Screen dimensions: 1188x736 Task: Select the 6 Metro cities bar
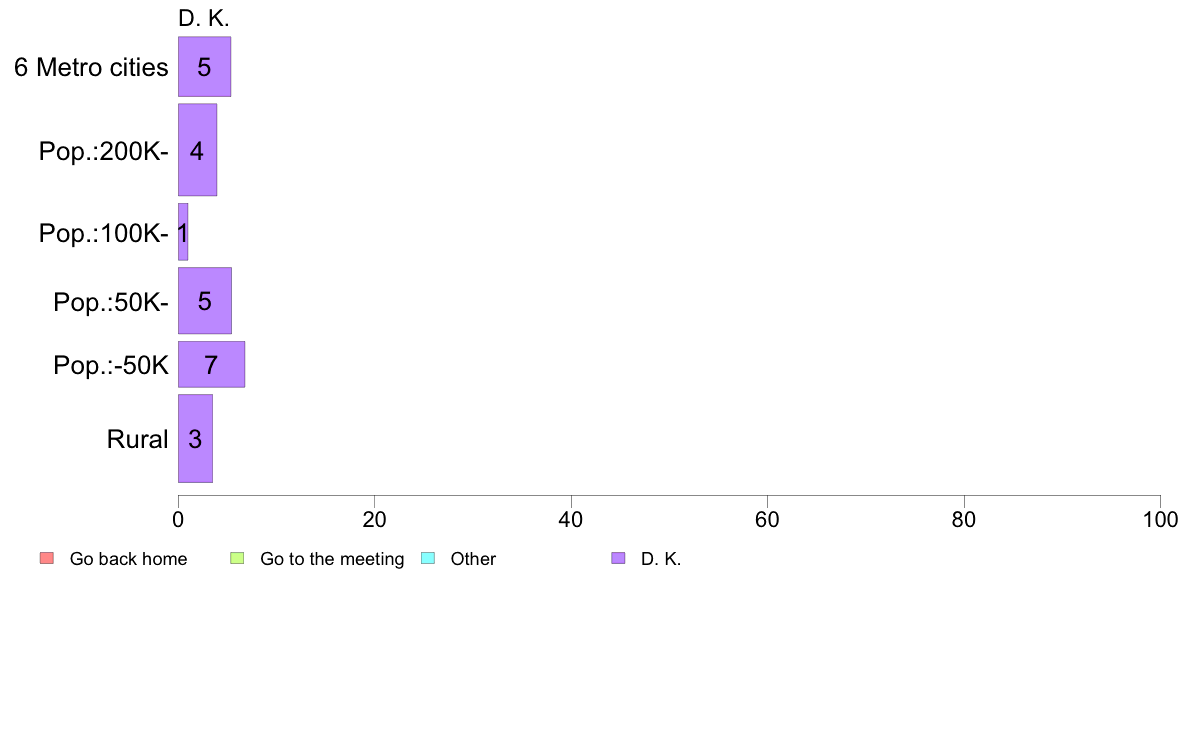pyautogui.click(x=205, y=67)
